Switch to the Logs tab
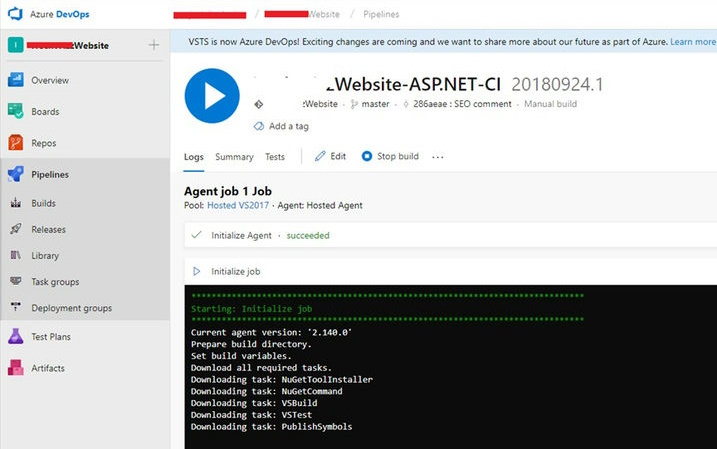The image size is (717, 449). [x=194, y=157]
